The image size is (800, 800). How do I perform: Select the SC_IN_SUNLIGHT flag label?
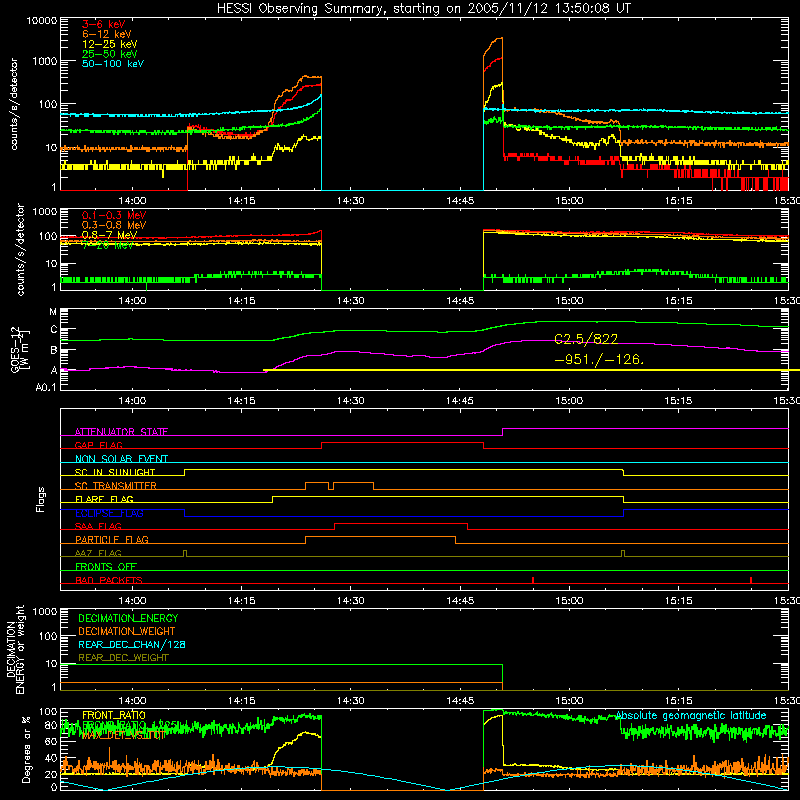pyautogui.click(x=115, y=472)
